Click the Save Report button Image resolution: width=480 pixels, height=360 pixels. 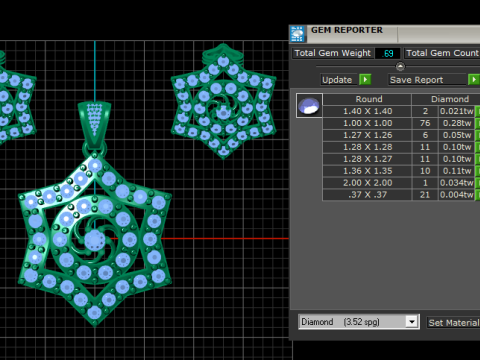point(427,80)
